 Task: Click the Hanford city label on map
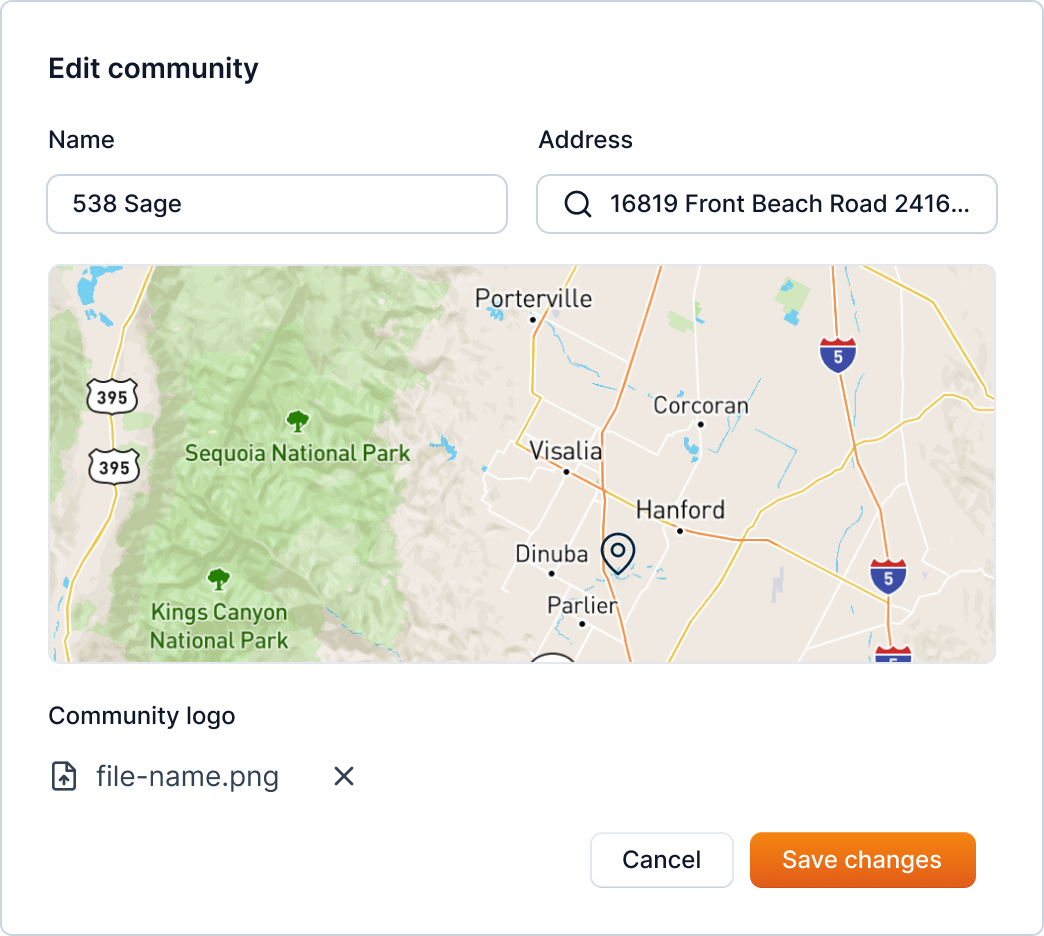point(680,510)
